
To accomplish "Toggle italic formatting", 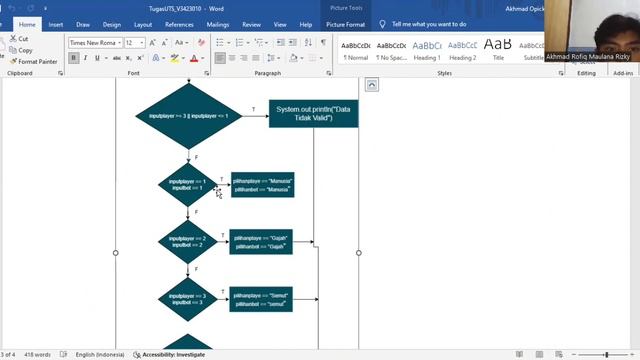I will (85, 58).
